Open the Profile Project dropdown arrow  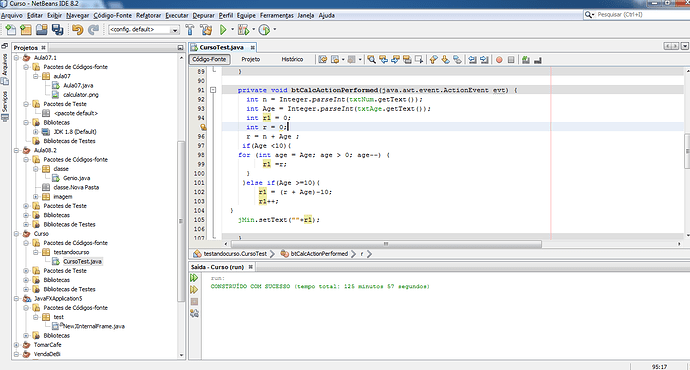pos(275,29)
